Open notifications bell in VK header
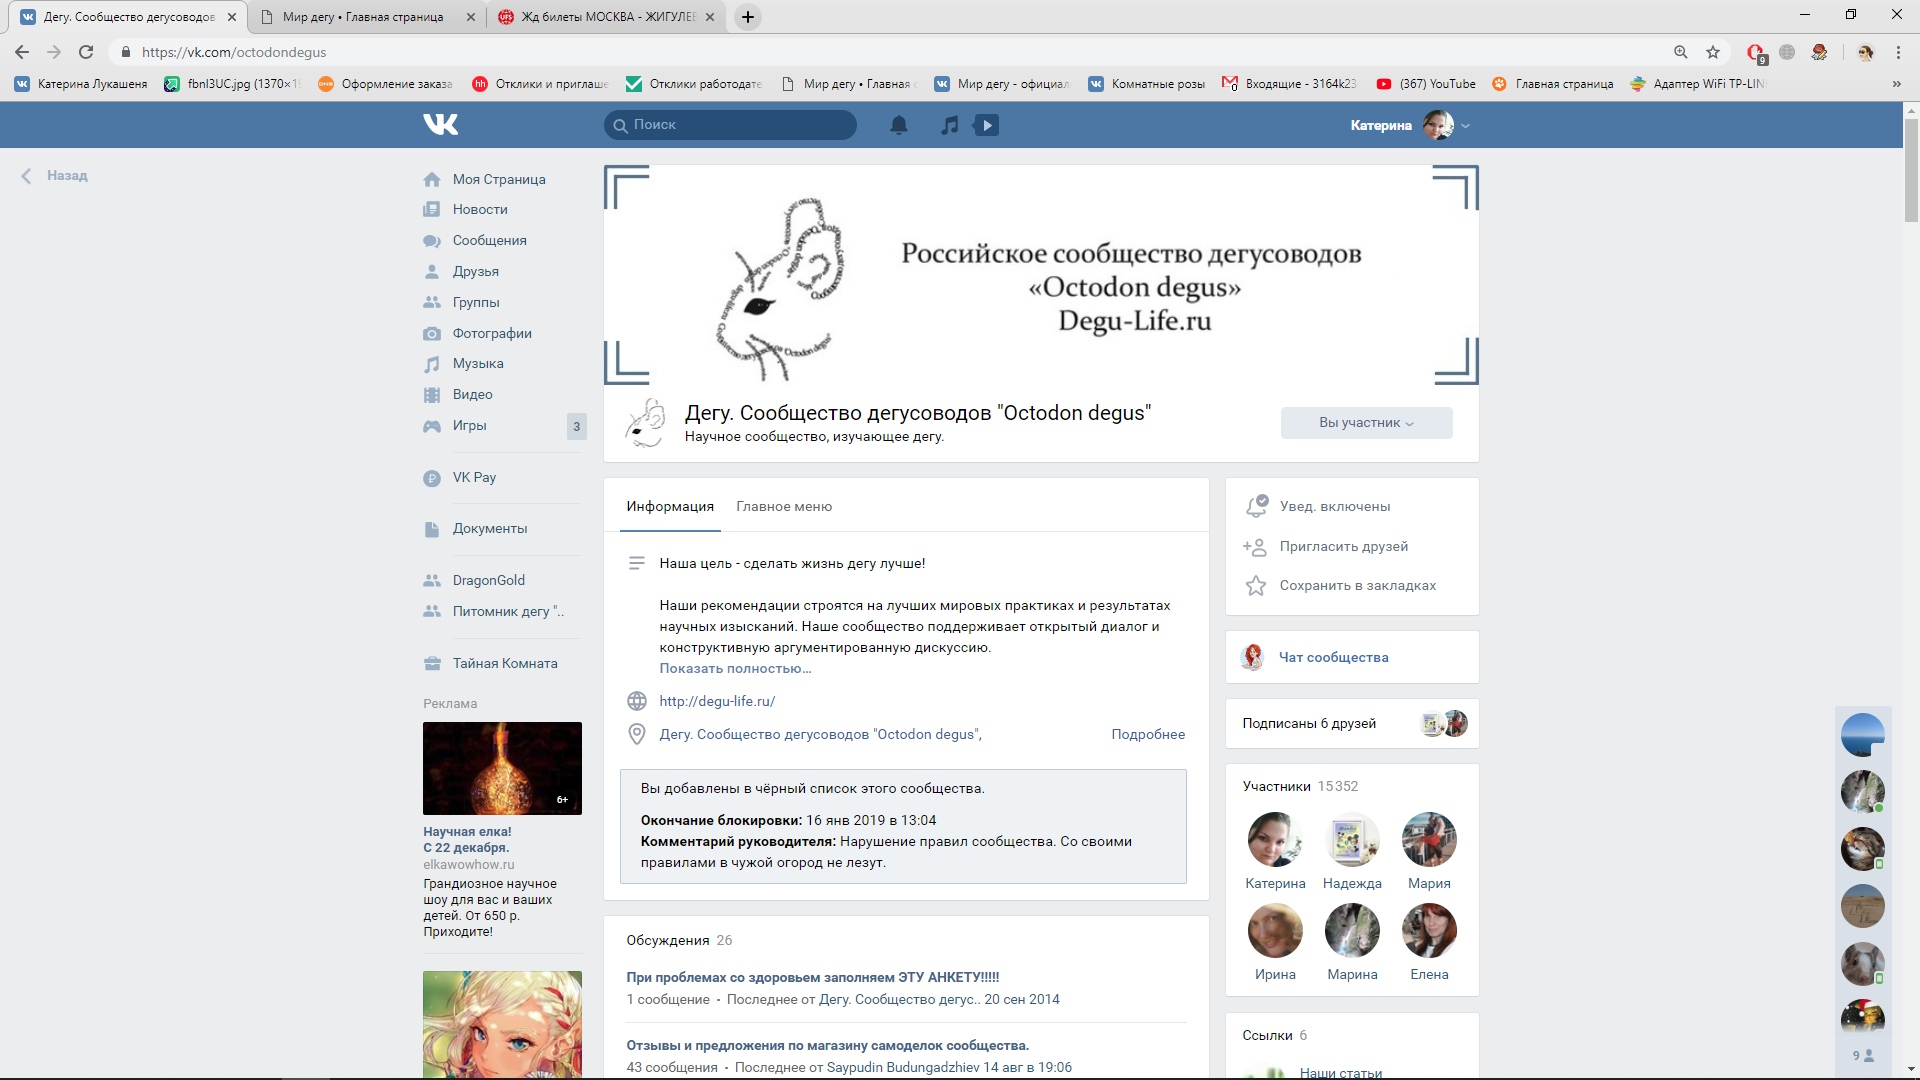This screenshot has width=1920, height=1080. (899, 125)
